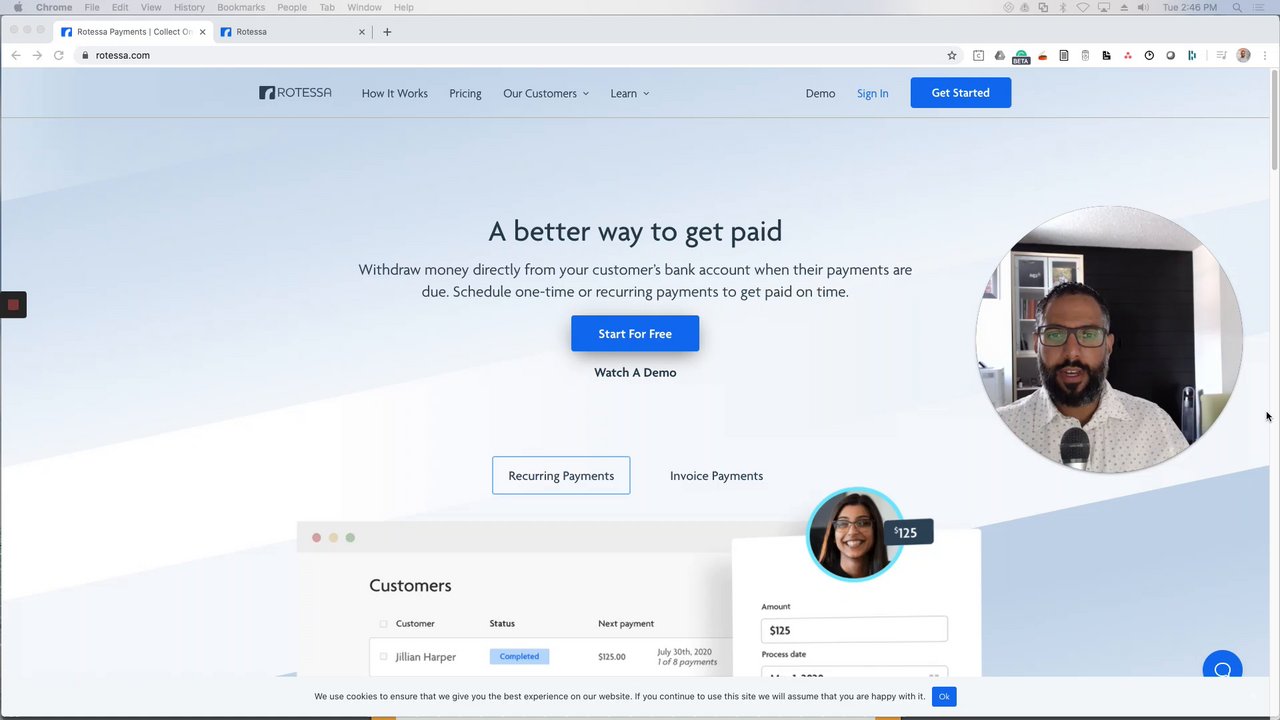Select the Recurring Payments tab
Viewport: 1280px width, 720px height.
click(x=561, y=475)
